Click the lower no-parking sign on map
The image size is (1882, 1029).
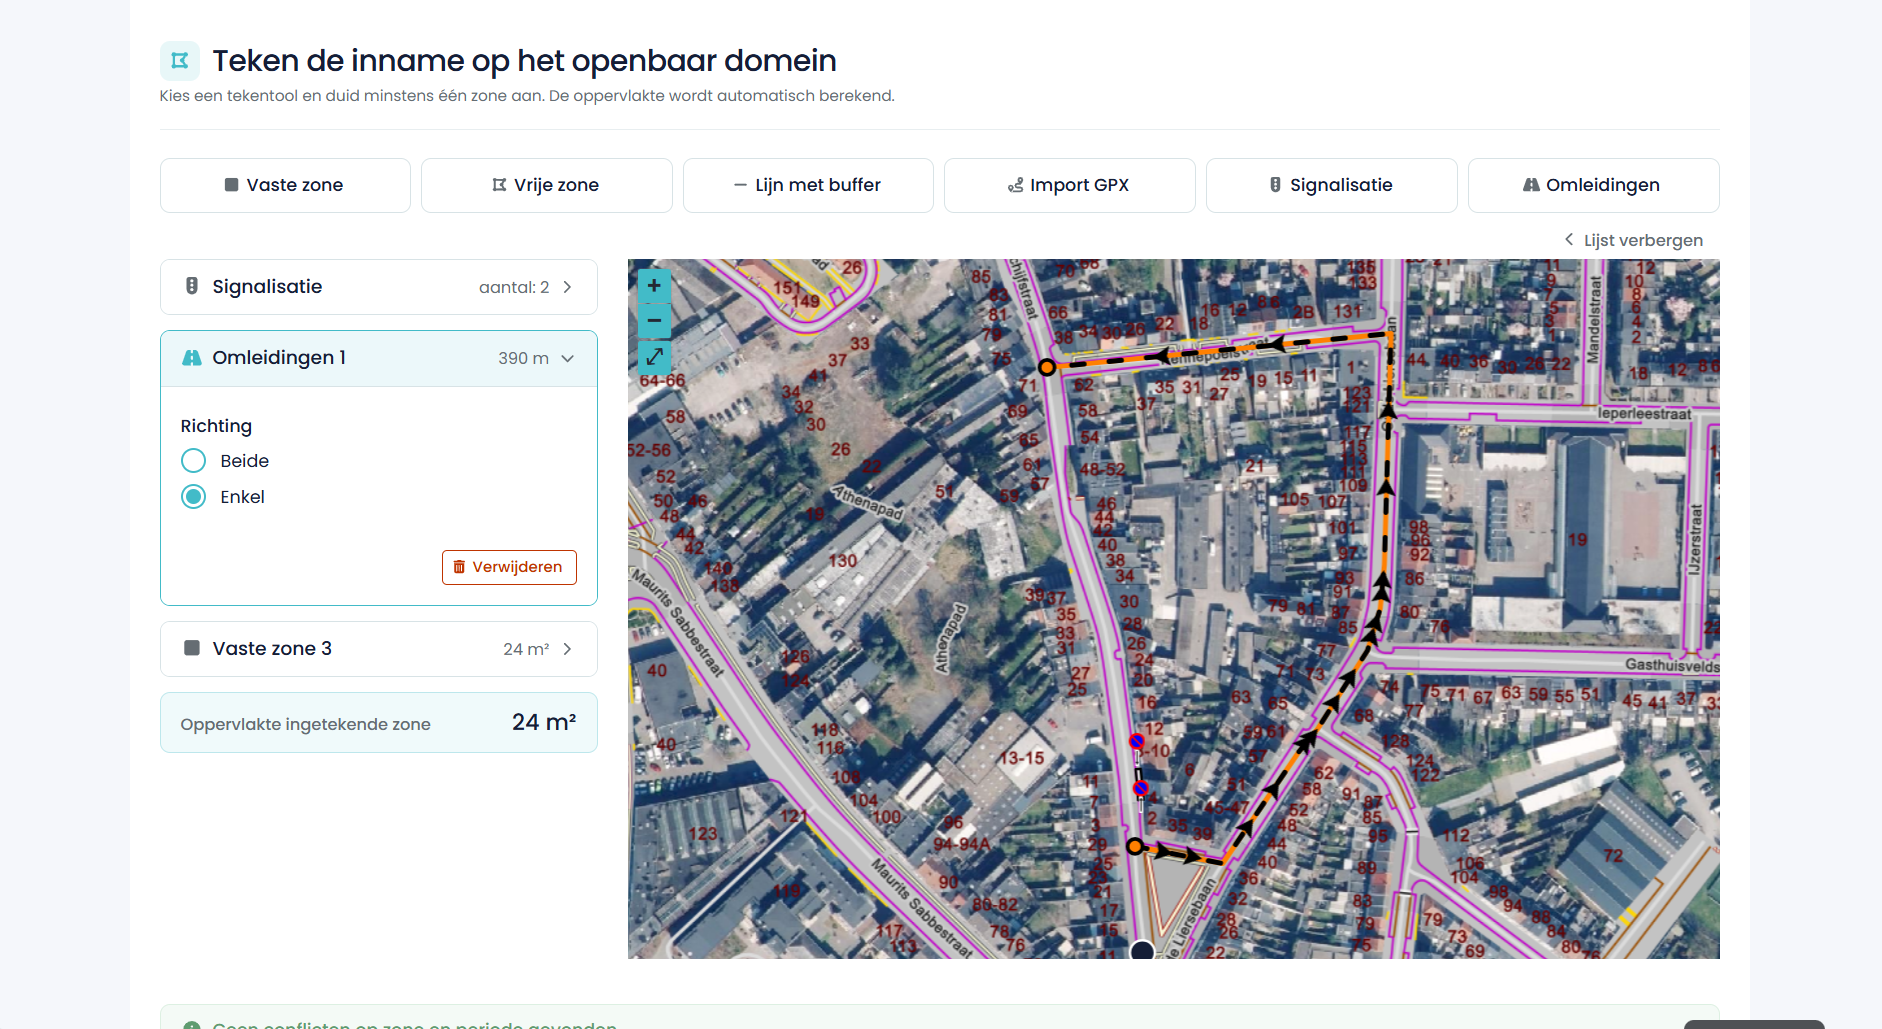pyautogui.click(x=1141, y=789)
